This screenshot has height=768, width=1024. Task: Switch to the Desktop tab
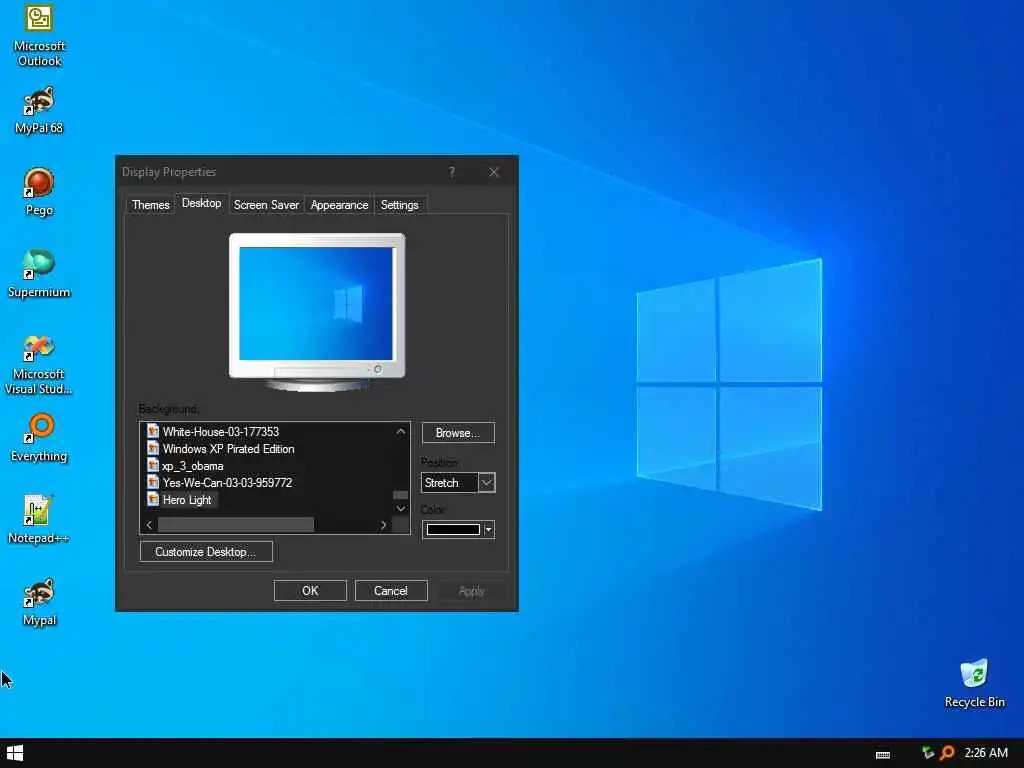pos(202,203)
